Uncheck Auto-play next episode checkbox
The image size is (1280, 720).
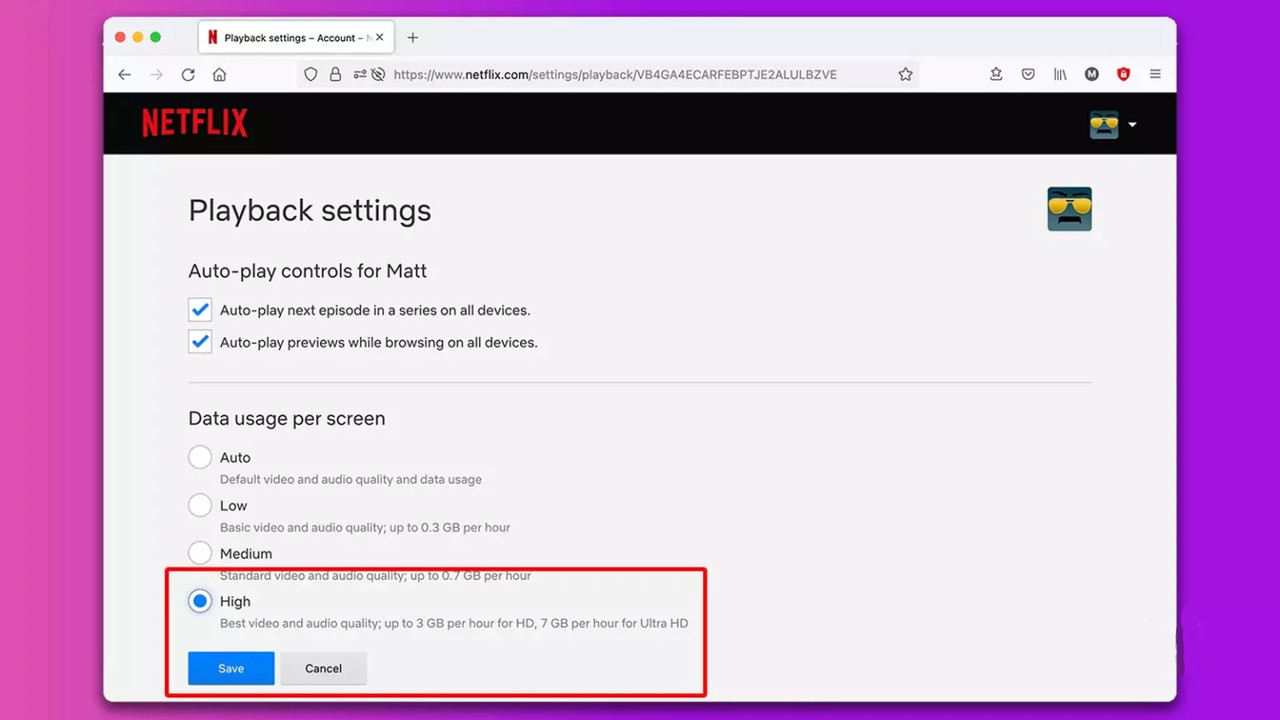[x=200, y=310]
